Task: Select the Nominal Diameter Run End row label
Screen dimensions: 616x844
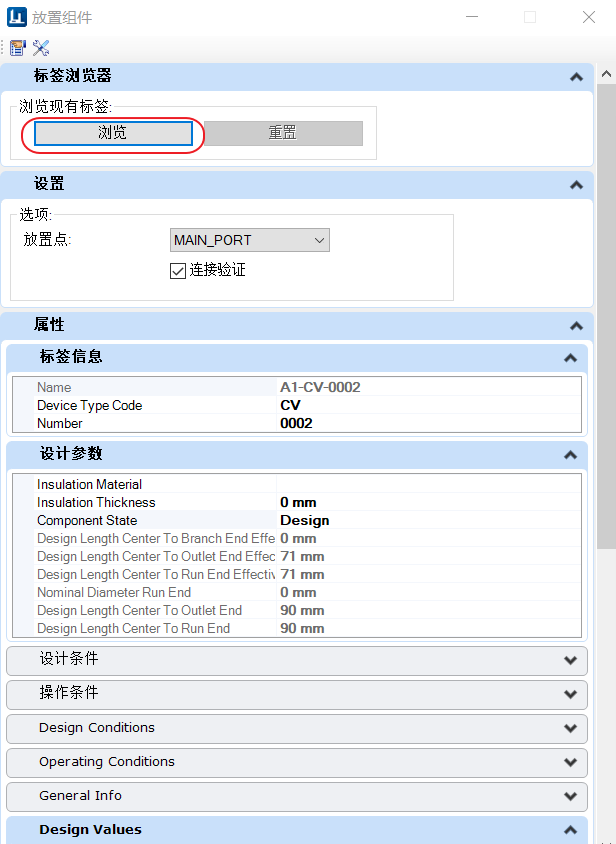Action: (x=114, y=593)
